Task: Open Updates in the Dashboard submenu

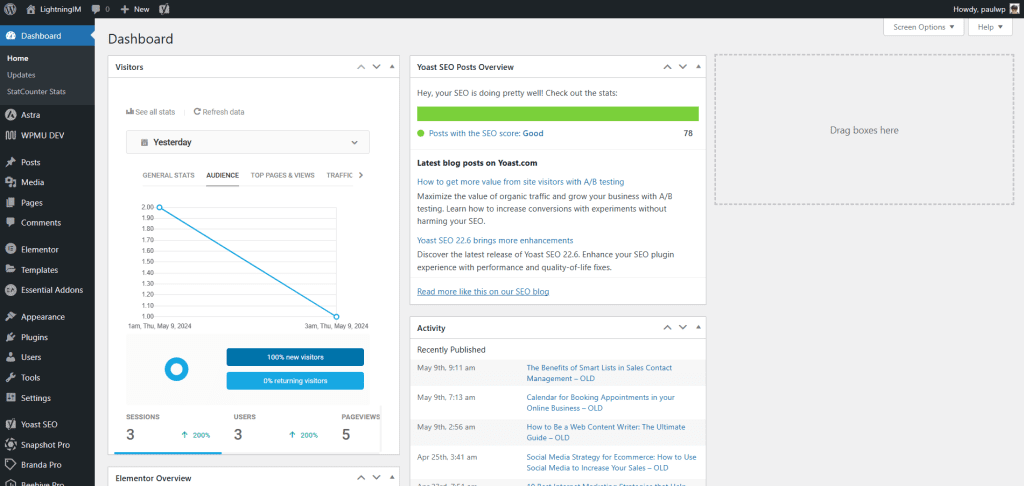Action: [x=22, y=75]
